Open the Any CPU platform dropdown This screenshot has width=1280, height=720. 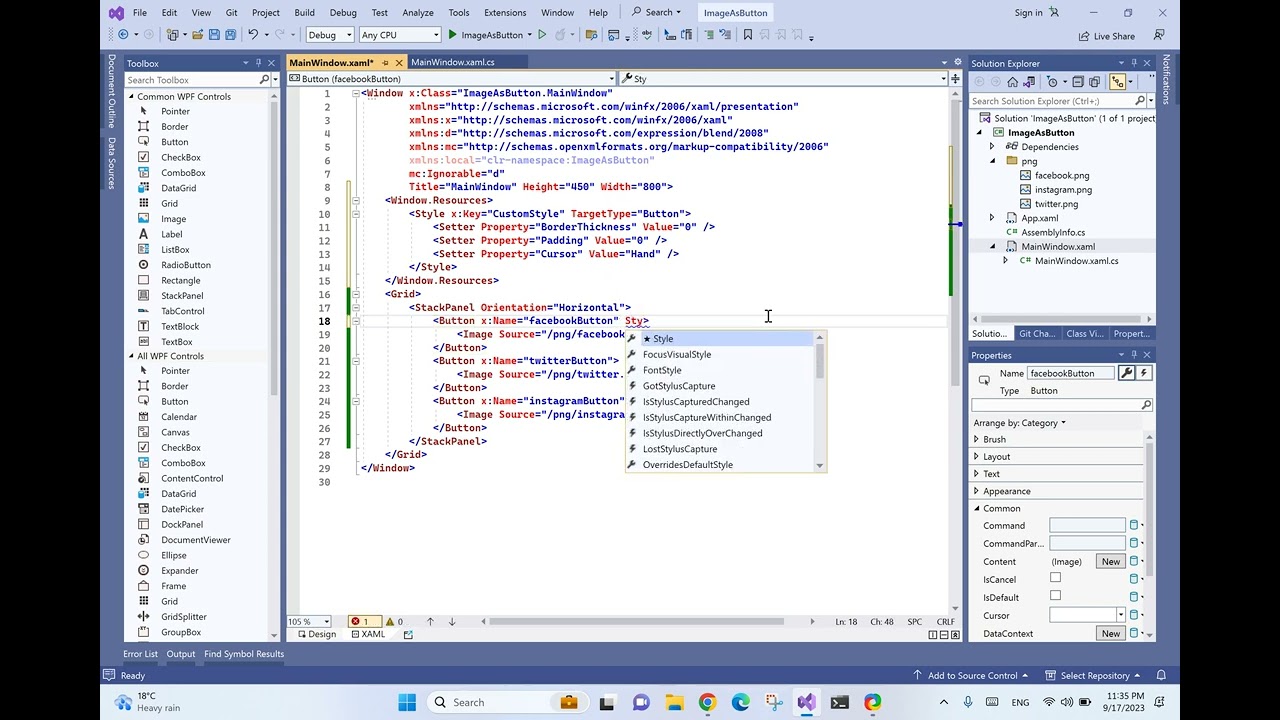(x=400, y=35)
